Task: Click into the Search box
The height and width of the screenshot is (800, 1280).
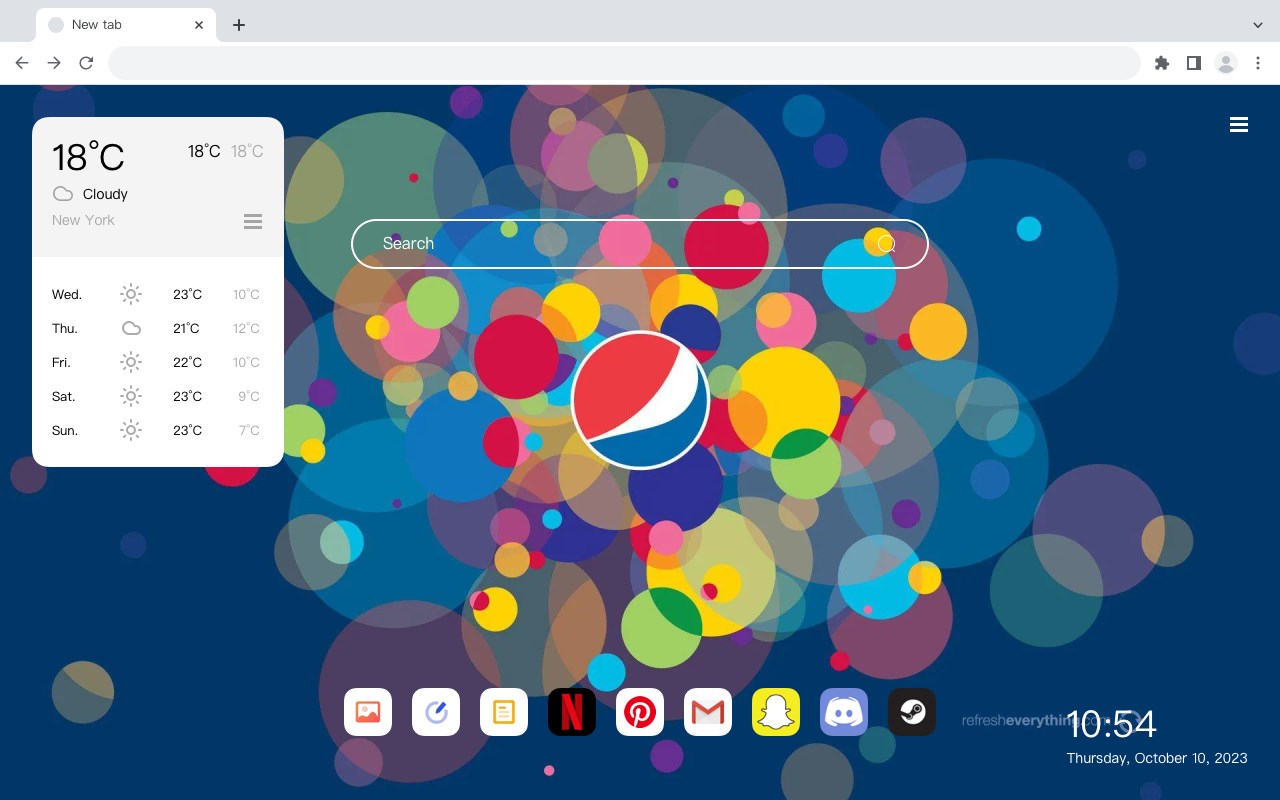Action: [640, 243]
